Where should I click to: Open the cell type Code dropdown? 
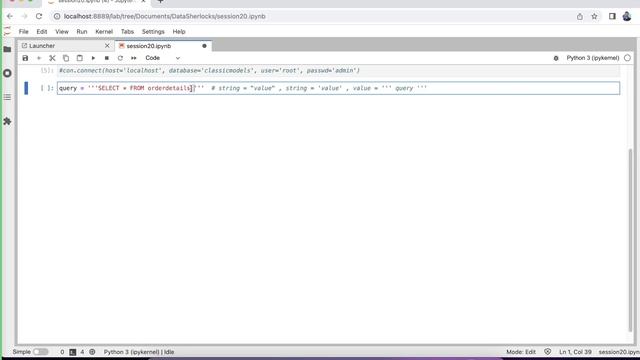pos(162,58)
